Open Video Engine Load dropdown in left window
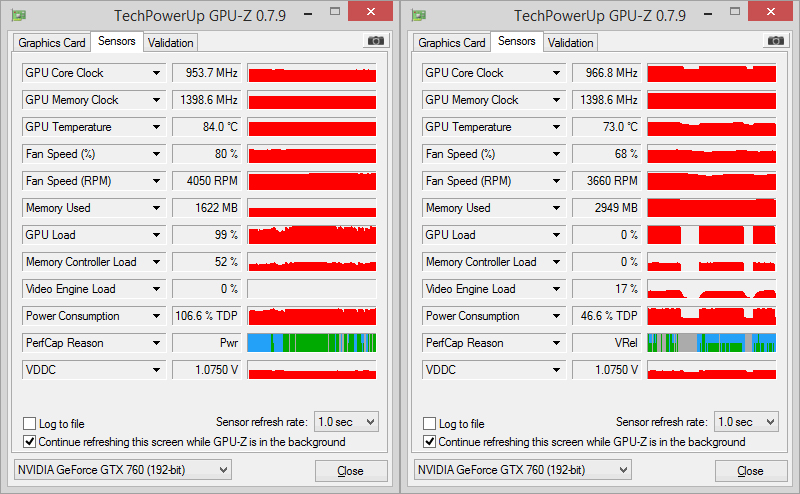 tap(156, 289)
